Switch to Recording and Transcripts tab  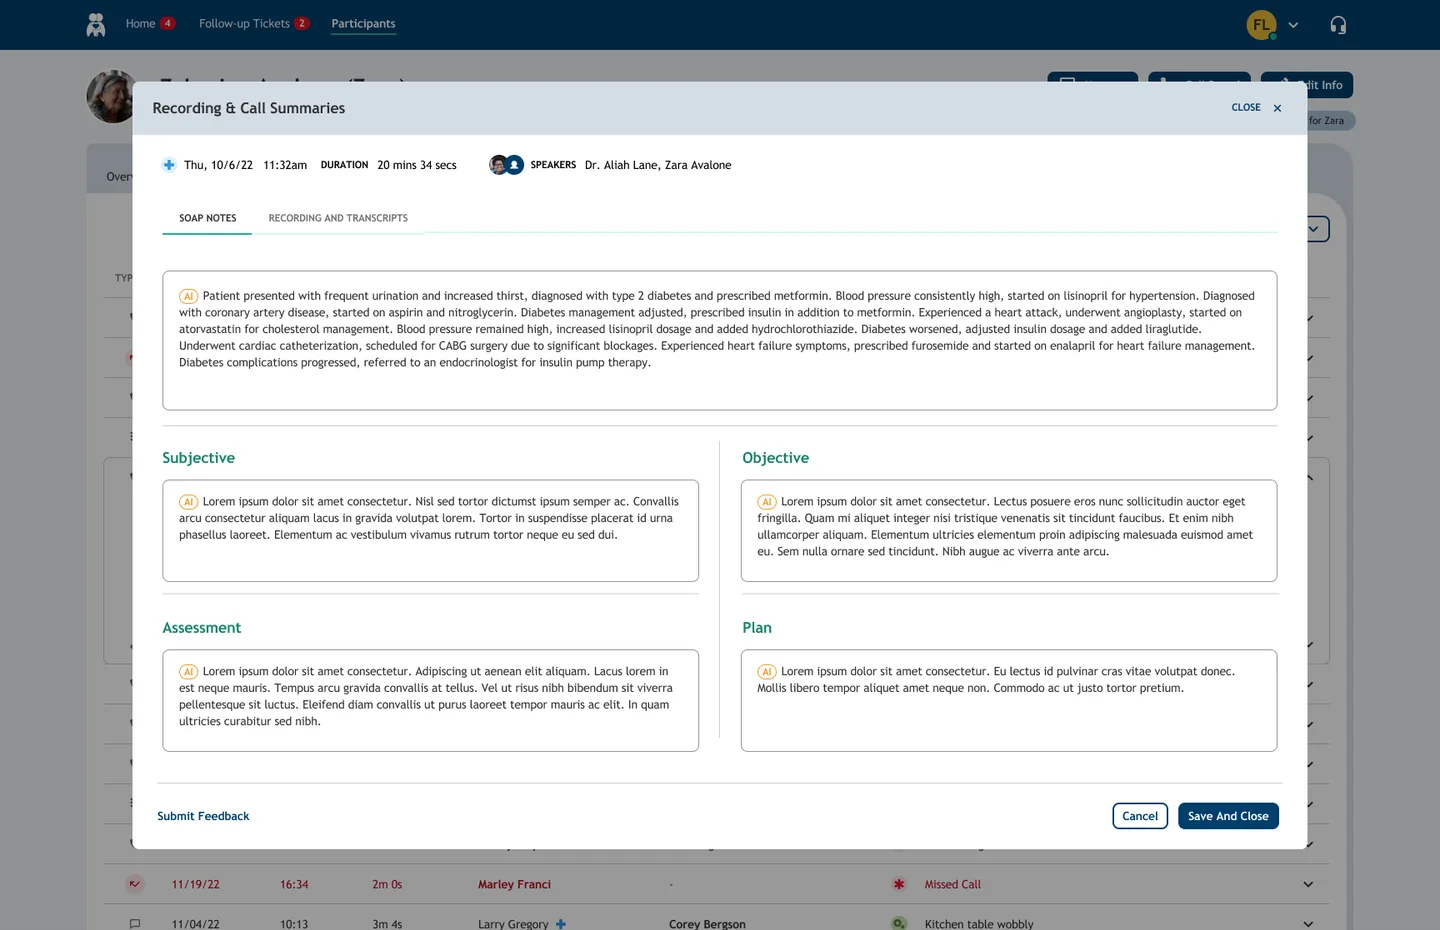(338, 218)
